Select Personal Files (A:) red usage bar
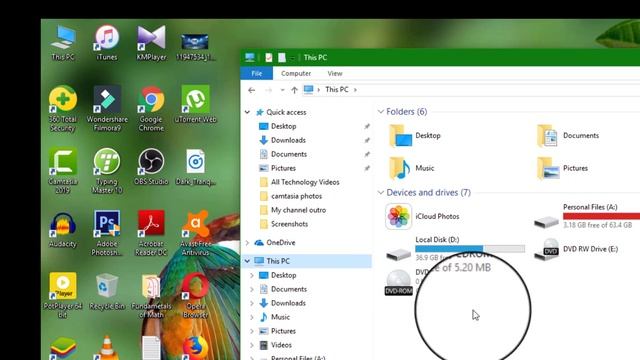640x360 pixels. (602, 216)
